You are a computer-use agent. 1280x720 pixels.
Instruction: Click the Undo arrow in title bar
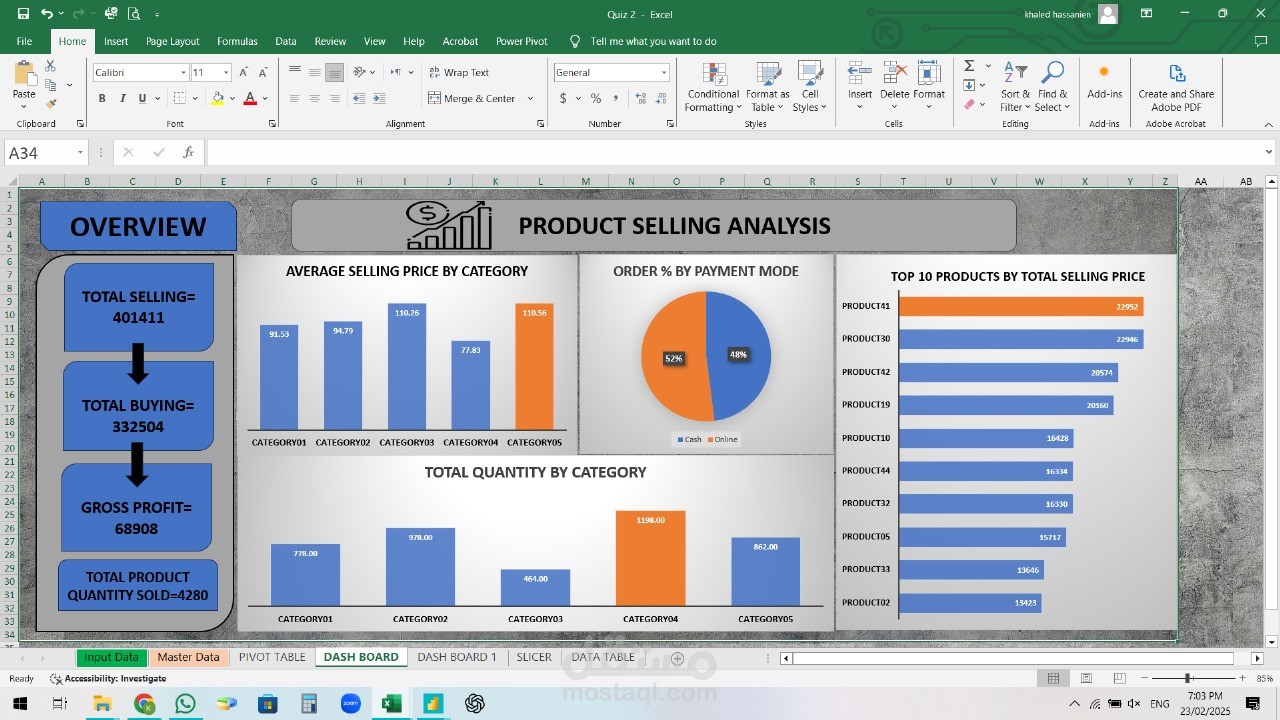pyautogui.click(x=47, y=14)
